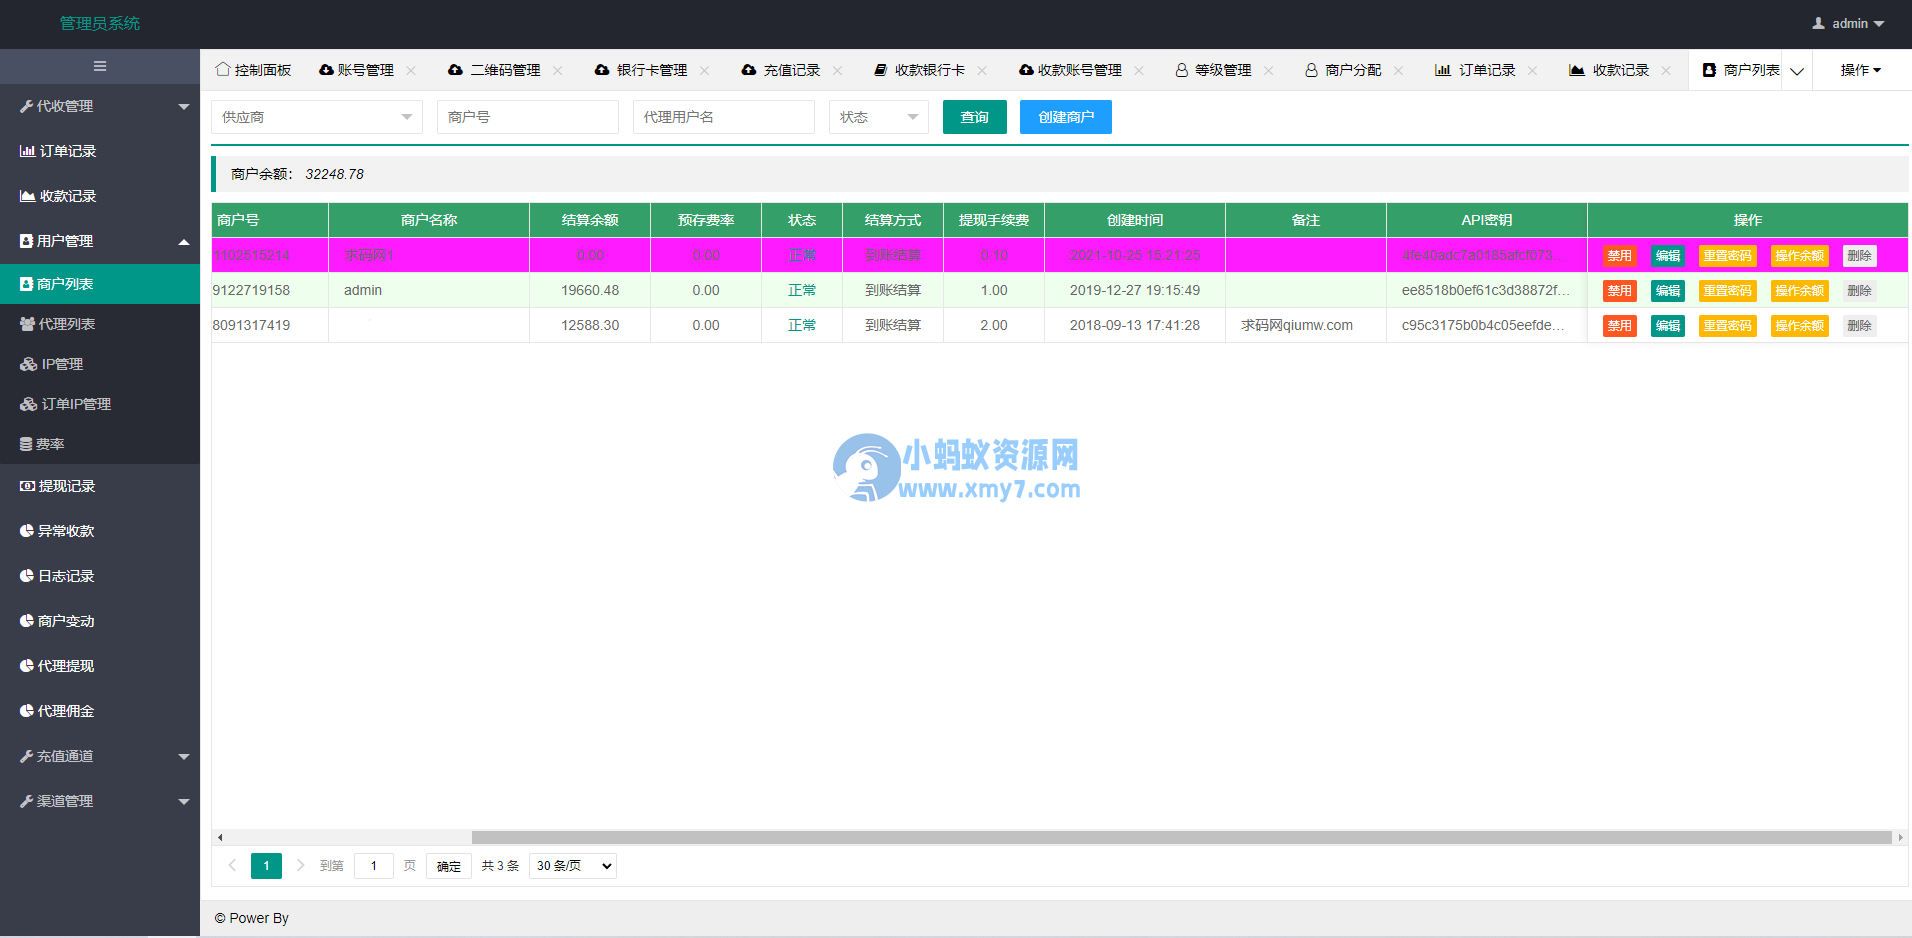Open the 状态 filter dropdown
This screenshot has height=938, width=1912.
pyautogui.click(x=878, y=117)
